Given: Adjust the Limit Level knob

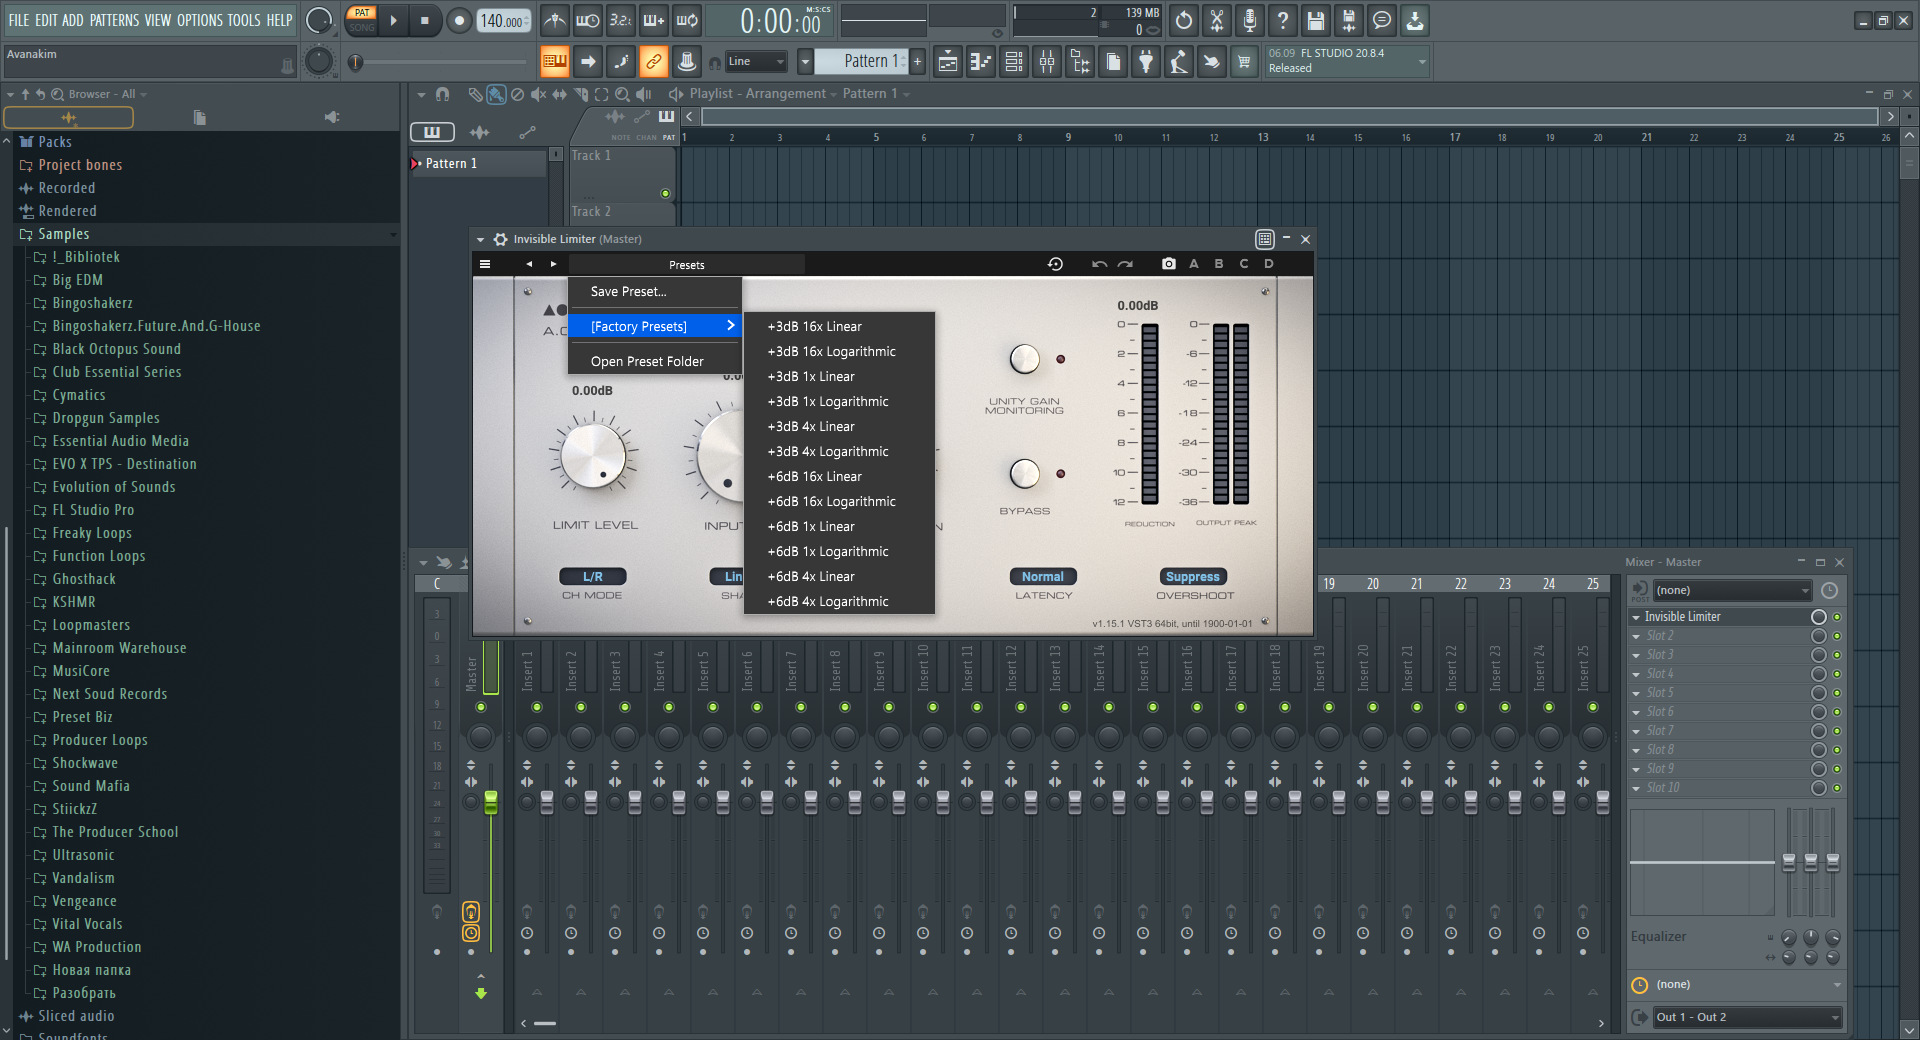Looking at the screenshot, I should (x=593, y=455).
